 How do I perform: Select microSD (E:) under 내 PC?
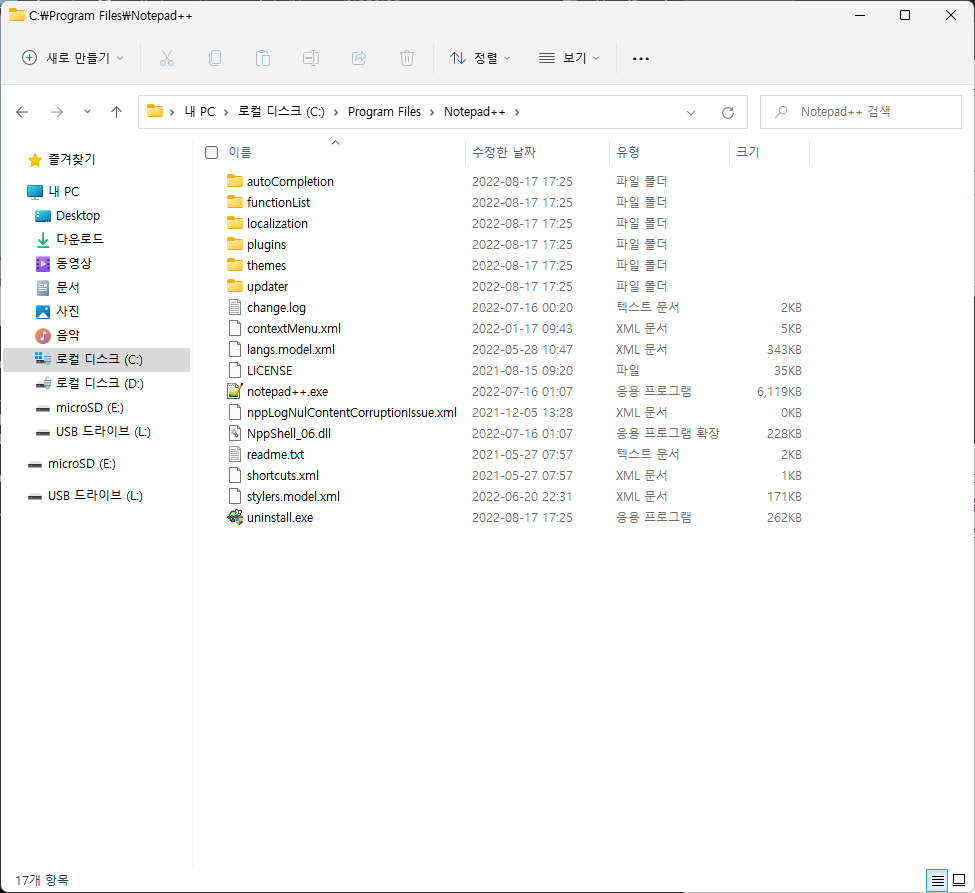[80, 408]
